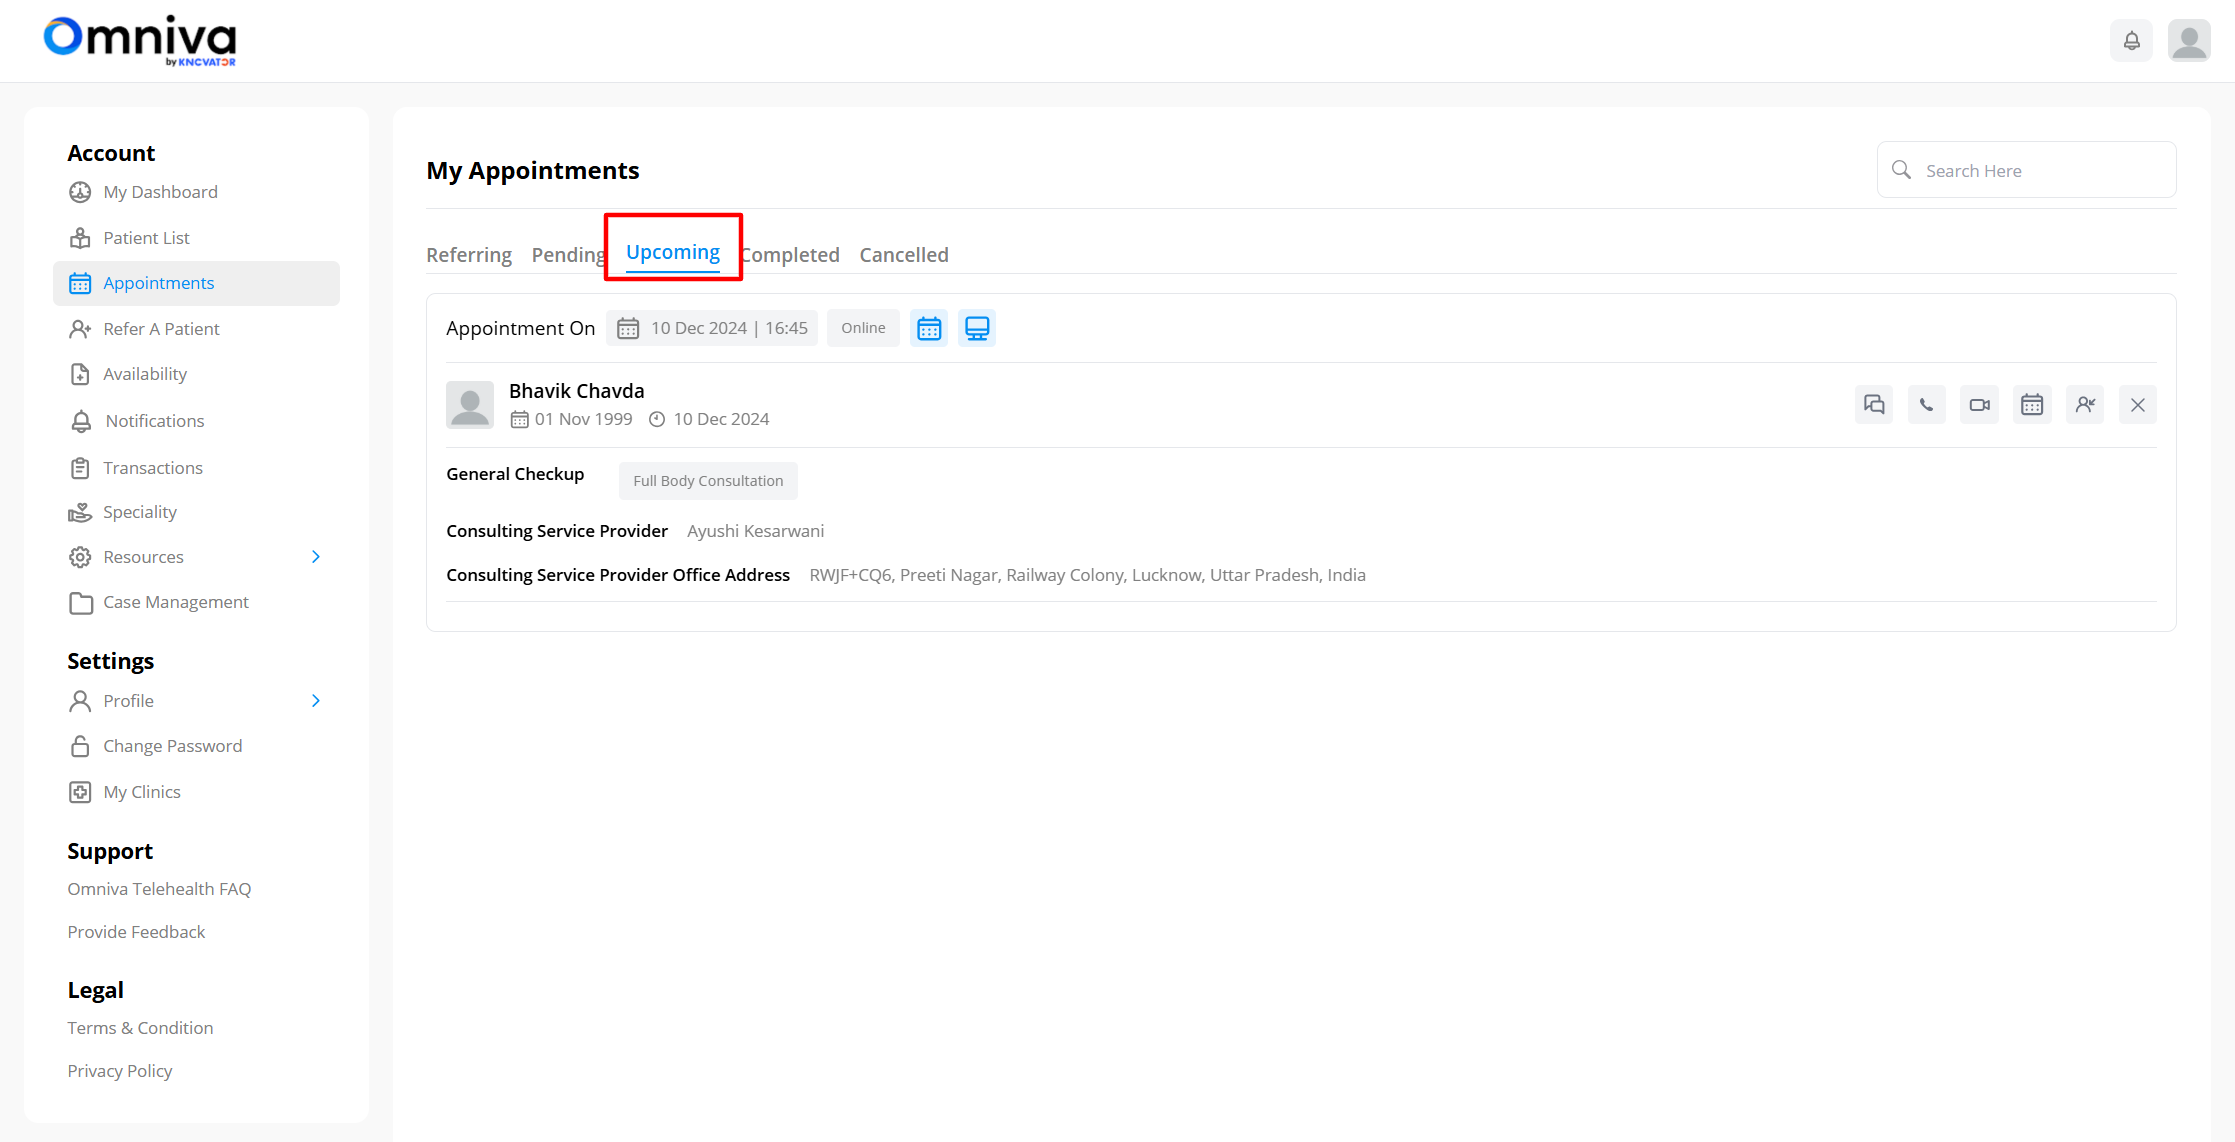The image size is (2235, 1142).
Task: Switch to the Completed tab
Action: tap(793, 255)
